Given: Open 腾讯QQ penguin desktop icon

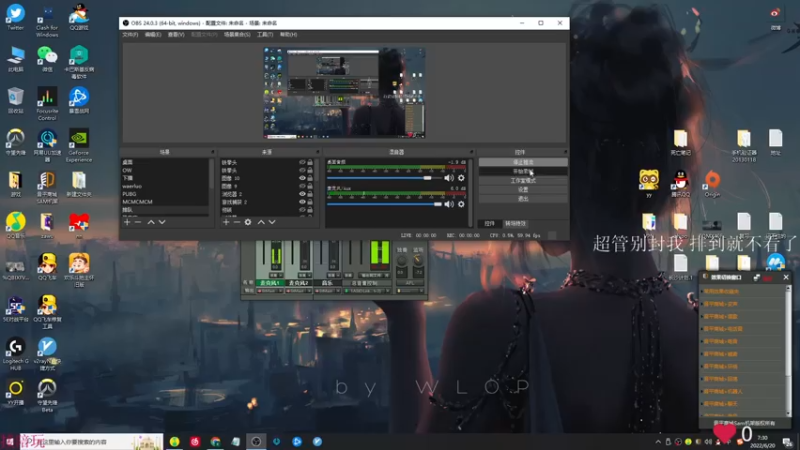Looking at the screenshot, I should [x=680, y=184].
